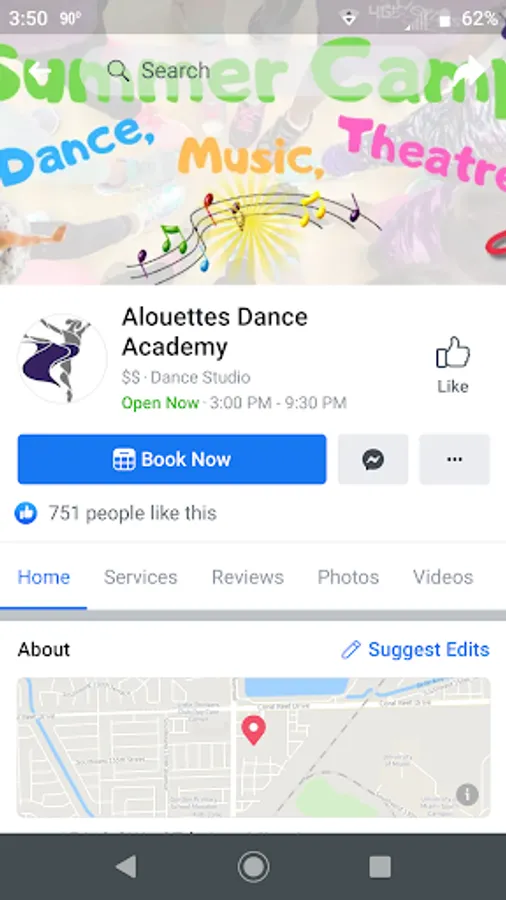Open the Photos tab
The image size is (506, 900).
348,577
